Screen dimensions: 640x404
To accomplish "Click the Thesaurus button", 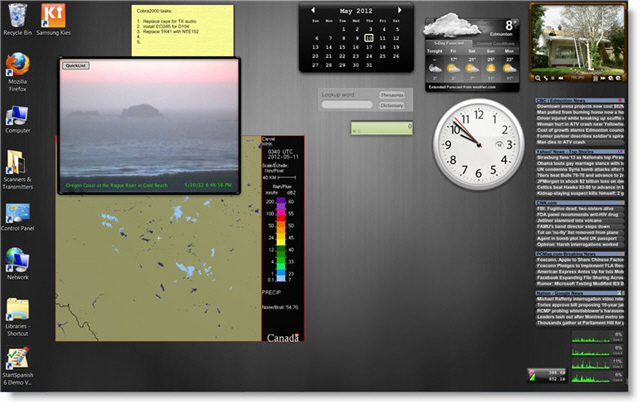I will pyautogui.click(x=391, y=95).
